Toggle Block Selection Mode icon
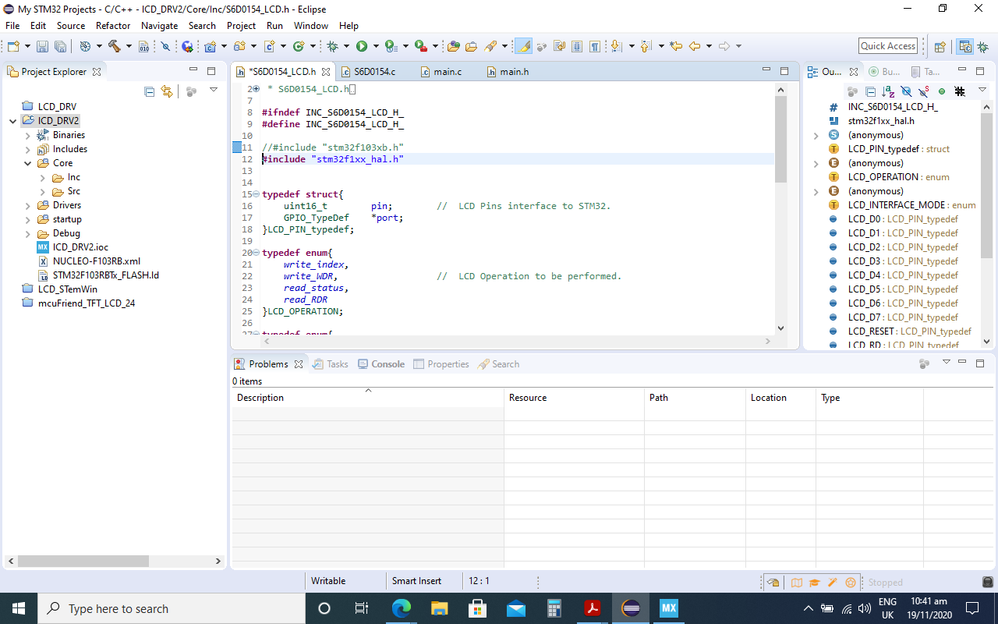 pos(577,46)
